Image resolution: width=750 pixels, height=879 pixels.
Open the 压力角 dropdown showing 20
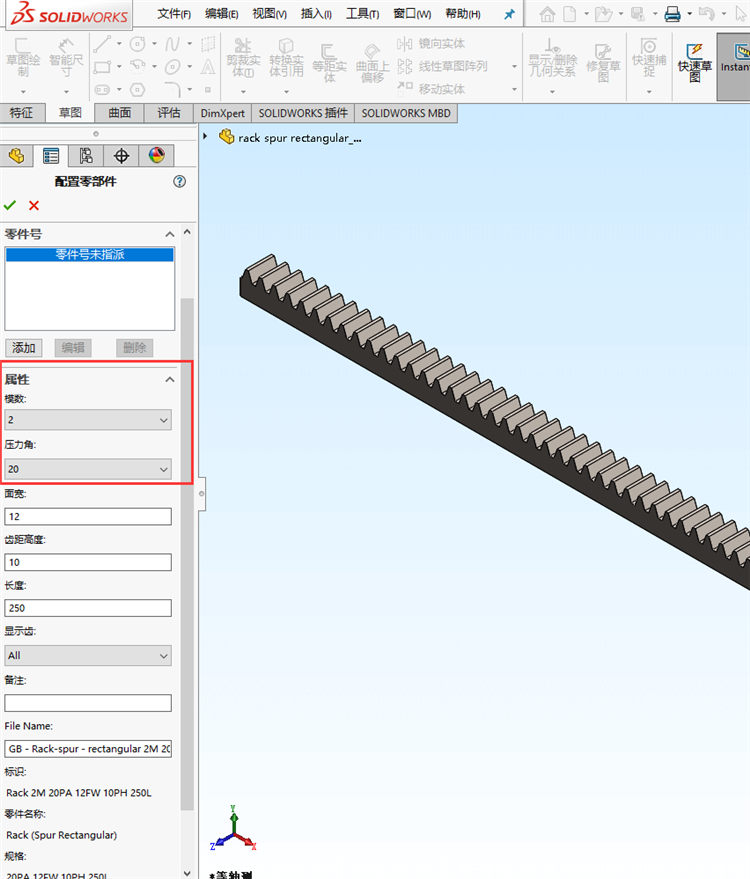point(88,469)
